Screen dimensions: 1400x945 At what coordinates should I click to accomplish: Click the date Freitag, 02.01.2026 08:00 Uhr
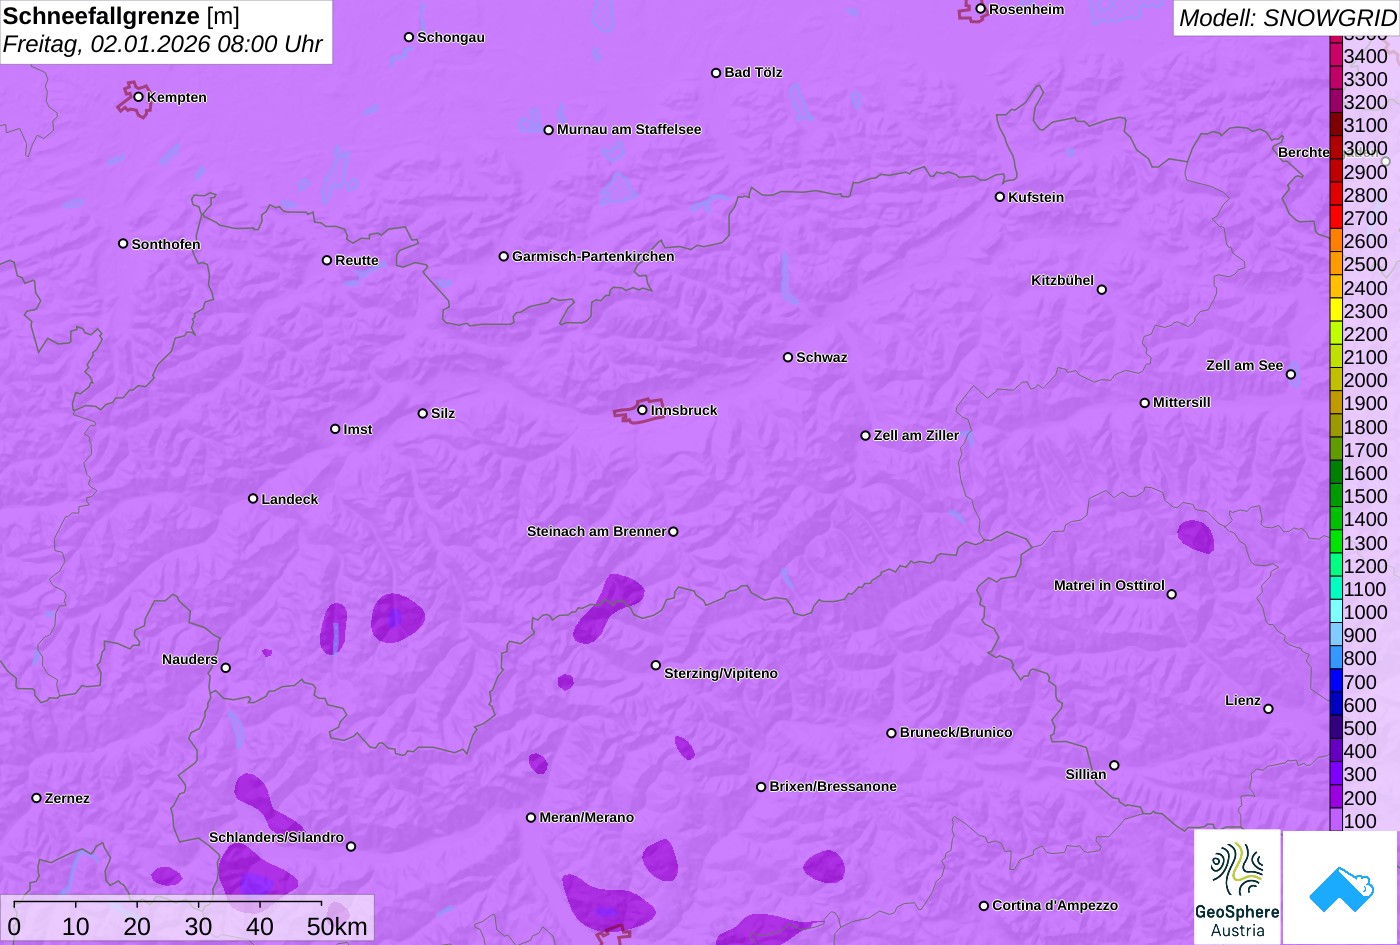pos(163,45)
